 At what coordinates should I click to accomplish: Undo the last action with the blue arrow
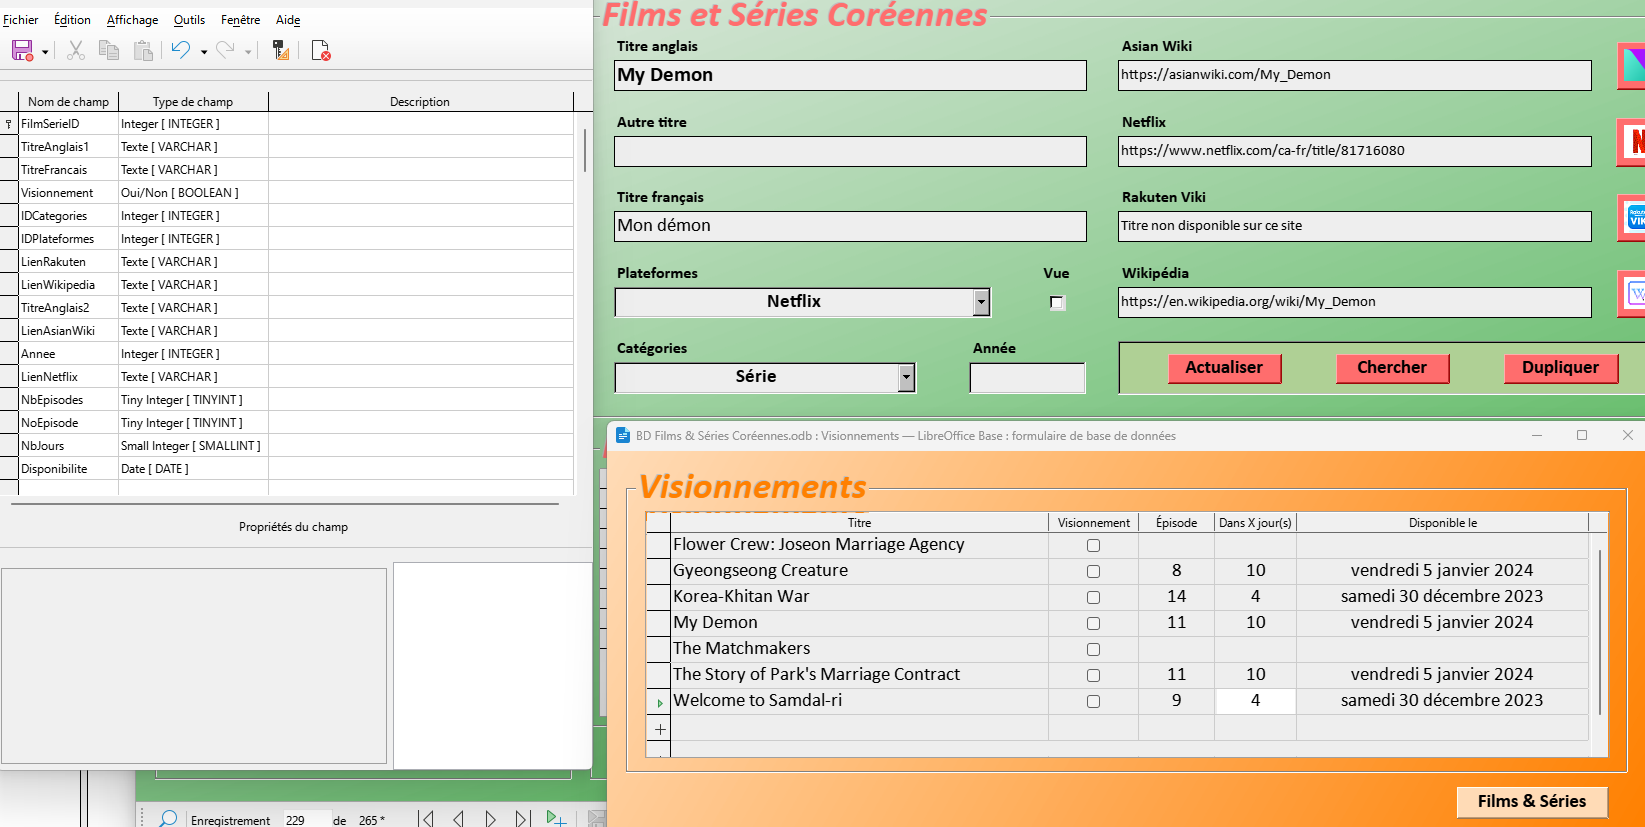[181, 50]
